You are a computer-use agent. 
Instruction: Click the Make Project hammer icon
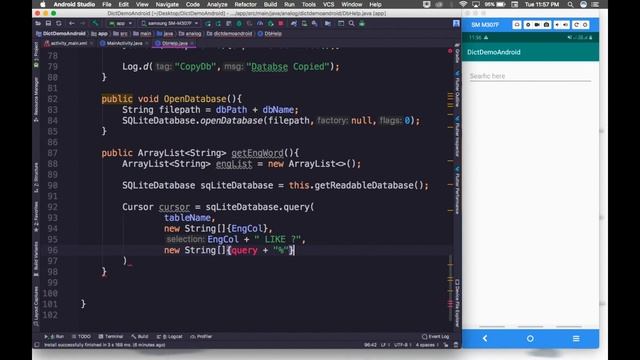[x=95, y=24]
